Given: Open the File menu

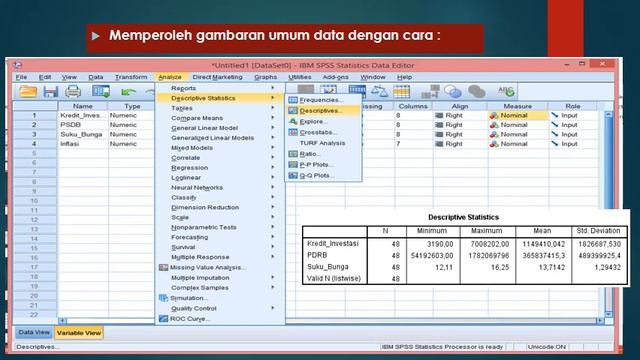Looking at the screenshot, I should (x=21, y=77).
